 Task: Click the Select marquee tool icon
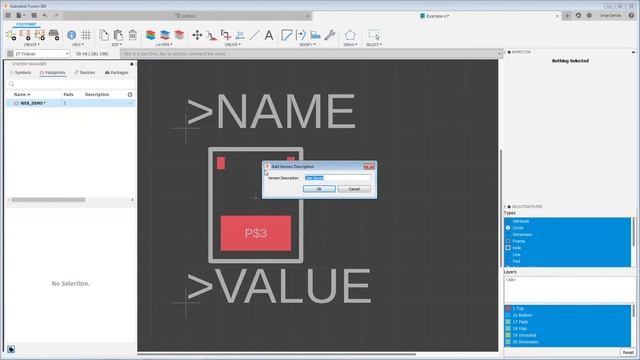(373, 35)
